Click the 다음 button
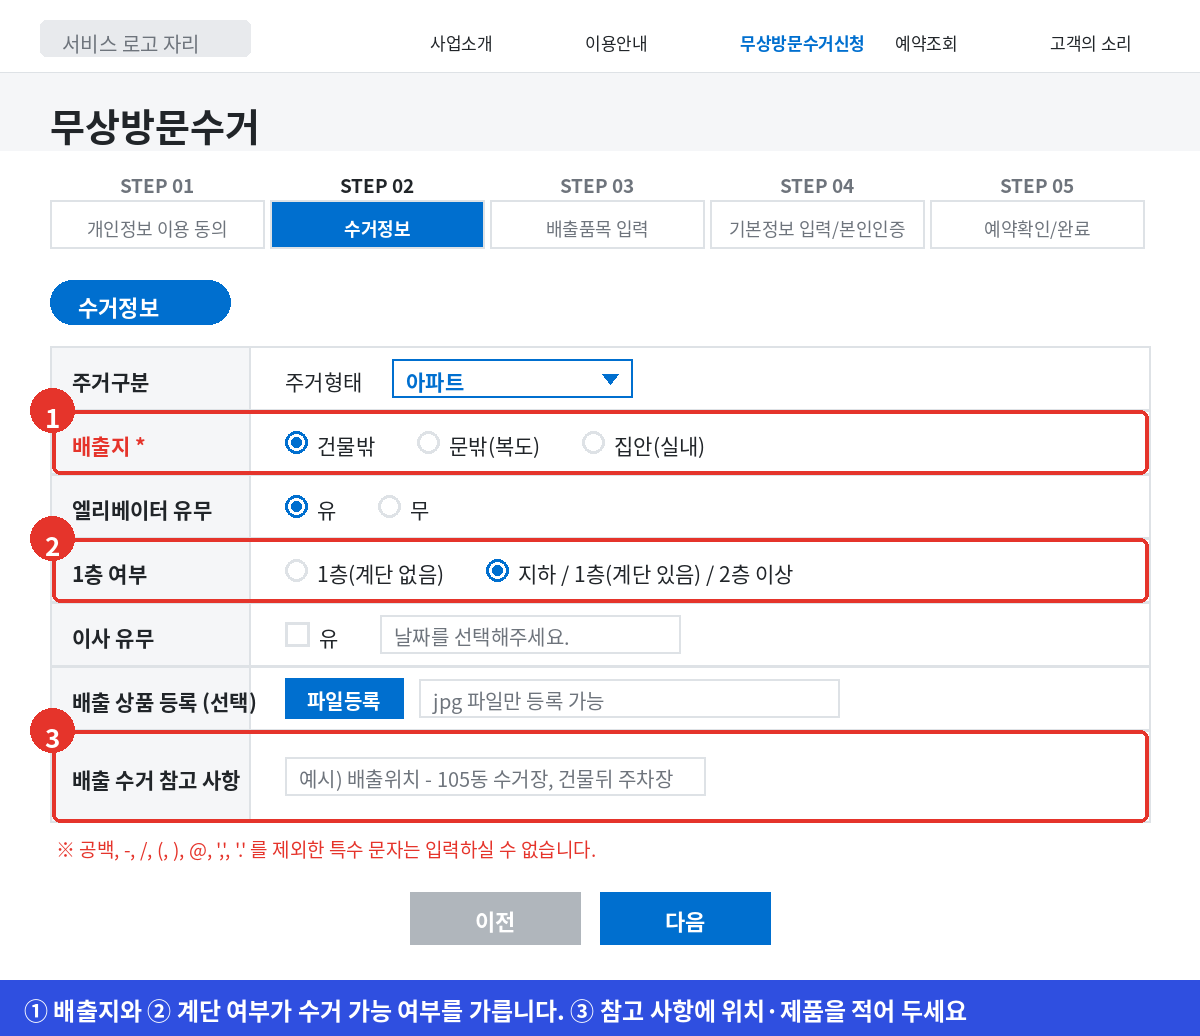Screen dimensions: 1200x1036 (x=685, y=919)
